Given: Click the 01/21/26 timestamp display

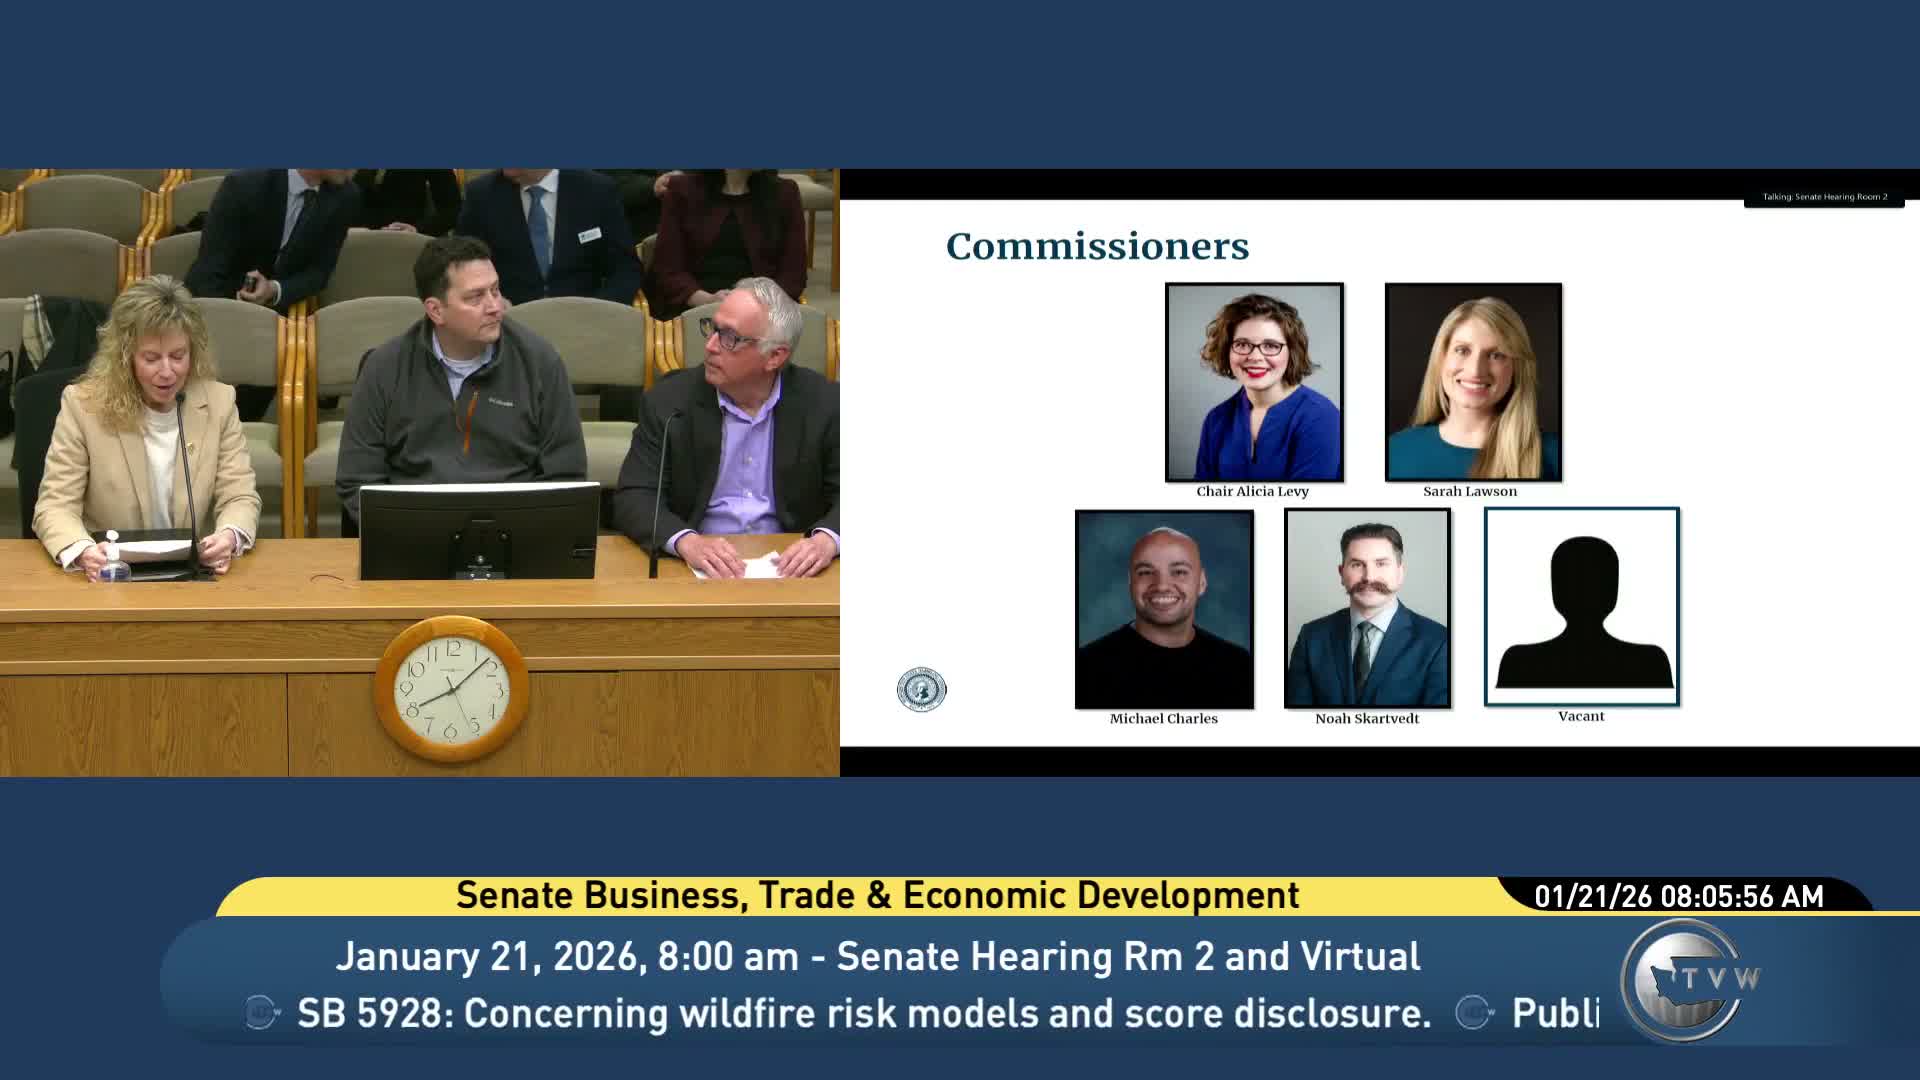Looking at the screenshot, I should coord(1679,896).
